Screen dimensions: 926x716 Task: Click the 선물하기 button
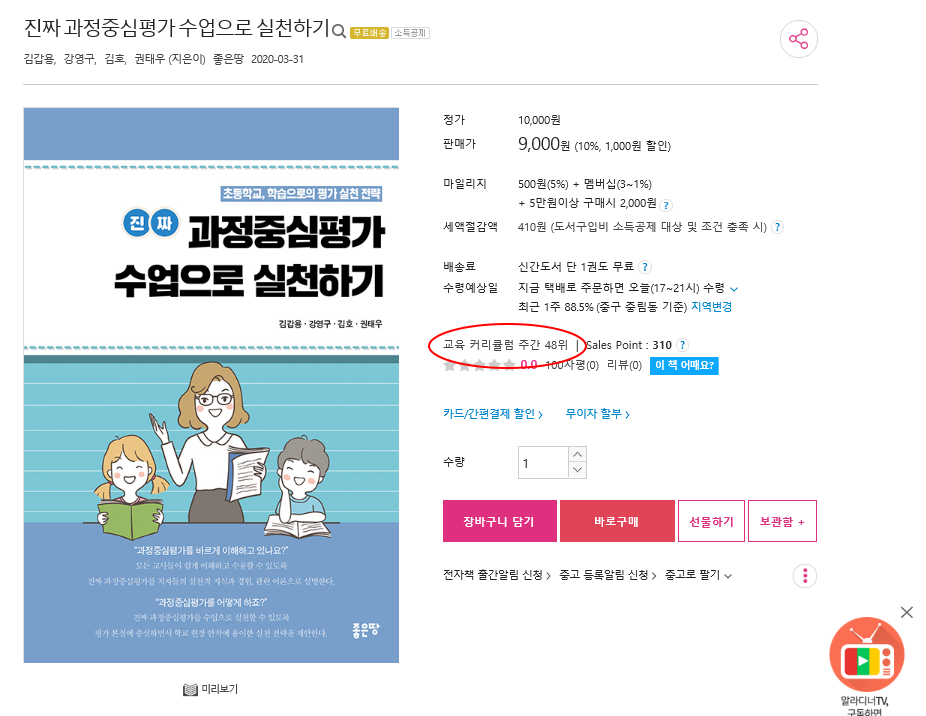click(x=712, y=521)
